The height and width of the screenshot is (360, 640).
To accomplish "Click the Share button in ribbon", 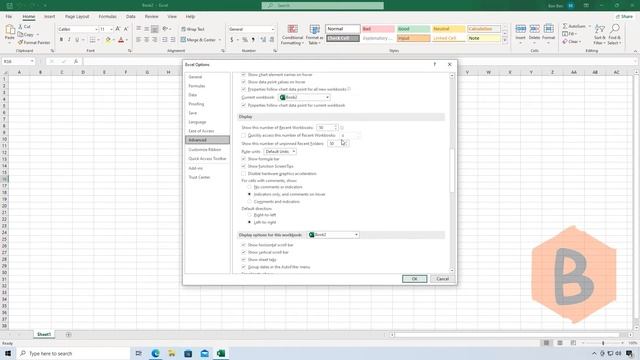I will (624, 16).
